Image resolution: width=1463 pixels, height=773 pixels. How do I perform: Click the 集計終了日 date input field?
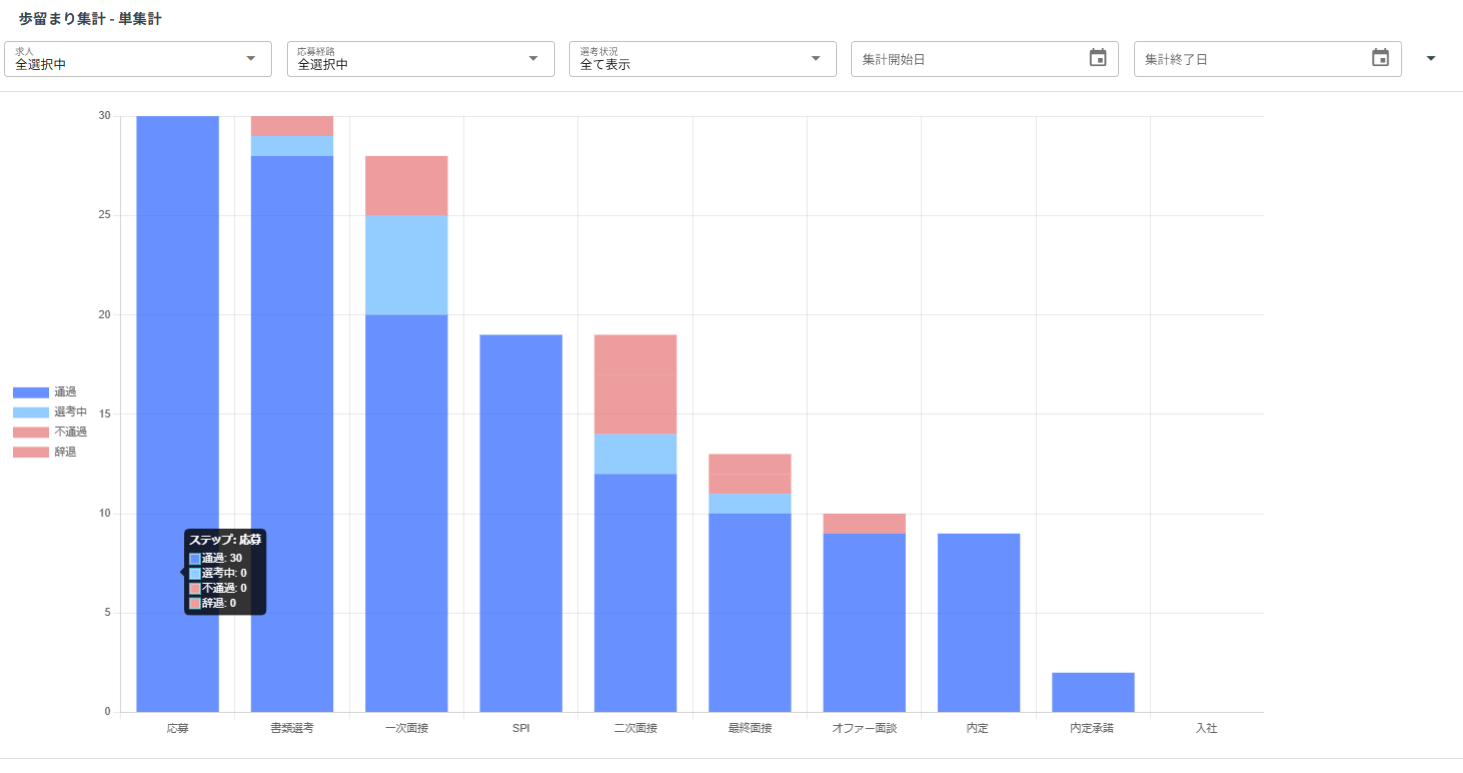pyautogui.click(x=1267, y=59)
